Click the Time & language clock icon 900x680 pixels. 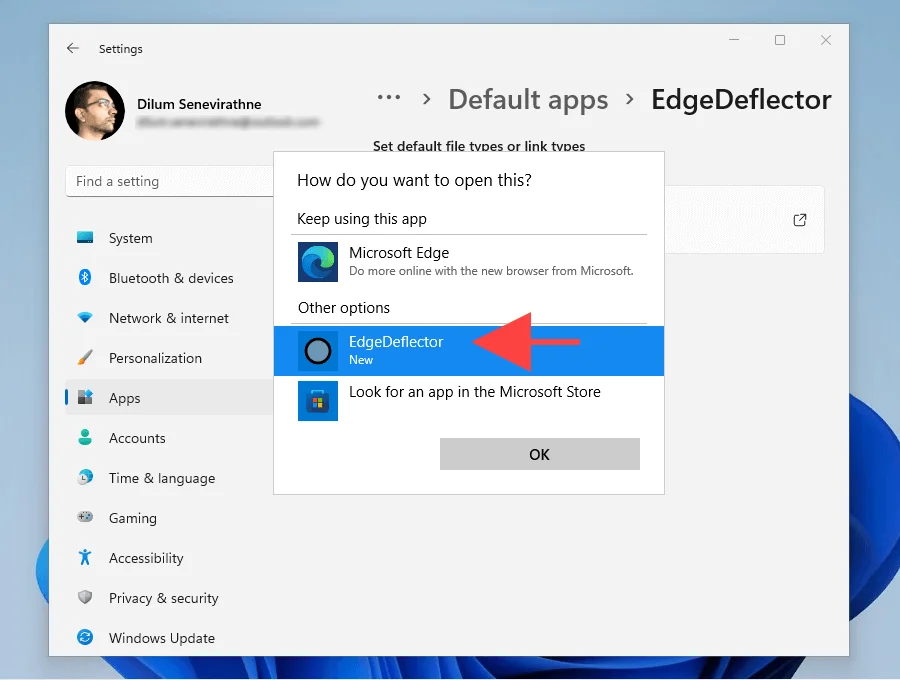point(85,477)
